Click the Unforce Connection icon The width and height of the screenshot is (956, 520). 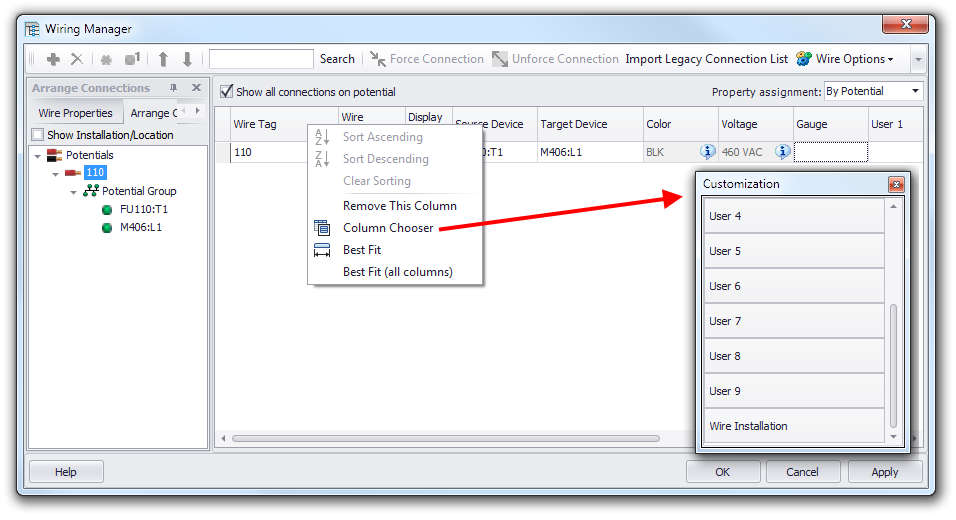pyautogui.click(x=500, y=59)
